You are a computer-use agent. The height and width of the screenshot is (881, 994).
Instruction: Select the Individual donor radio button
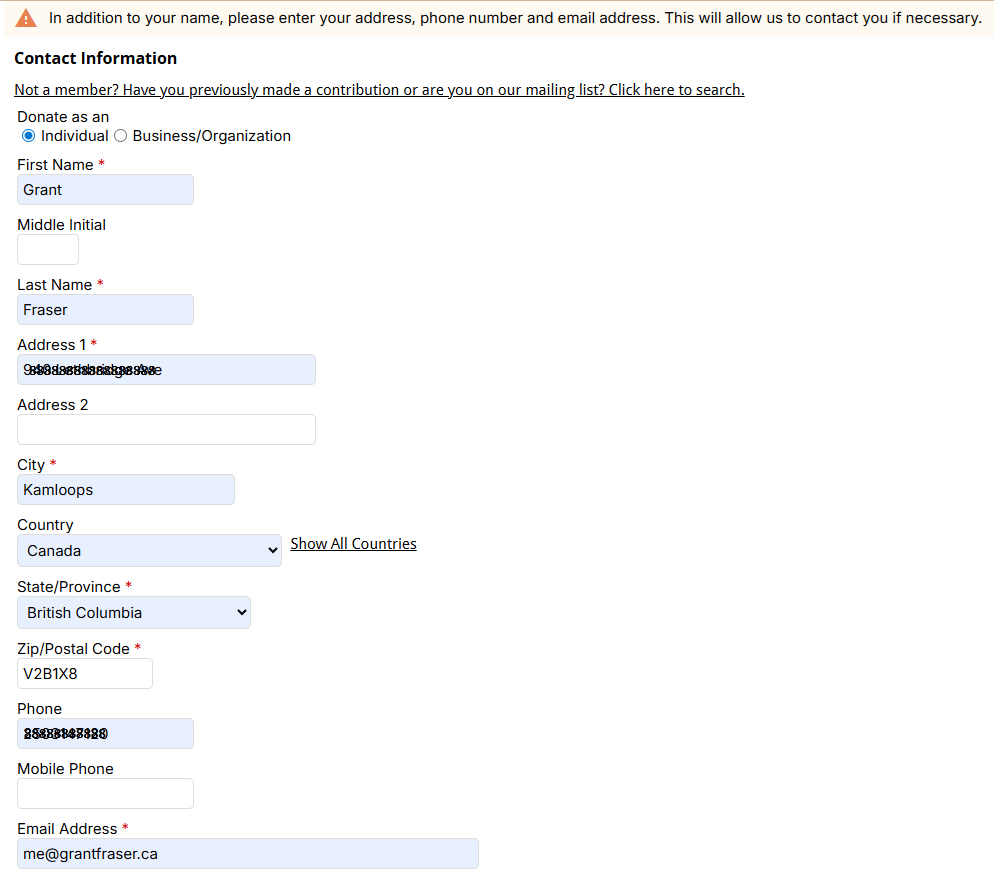(28, 136)
